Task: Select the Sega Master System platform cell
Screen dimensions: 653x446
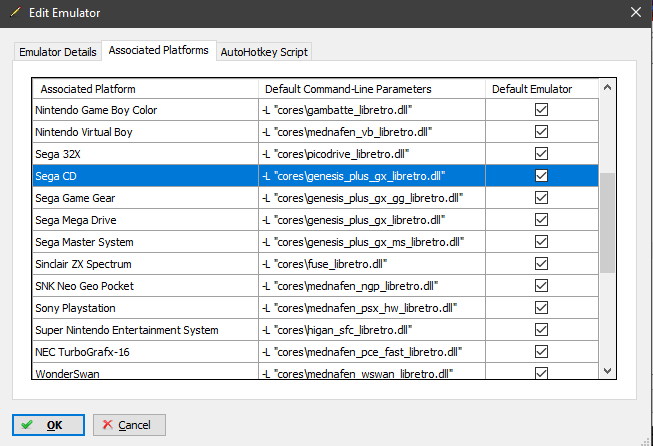Action: pyautogui.click(x=145, y=242)
